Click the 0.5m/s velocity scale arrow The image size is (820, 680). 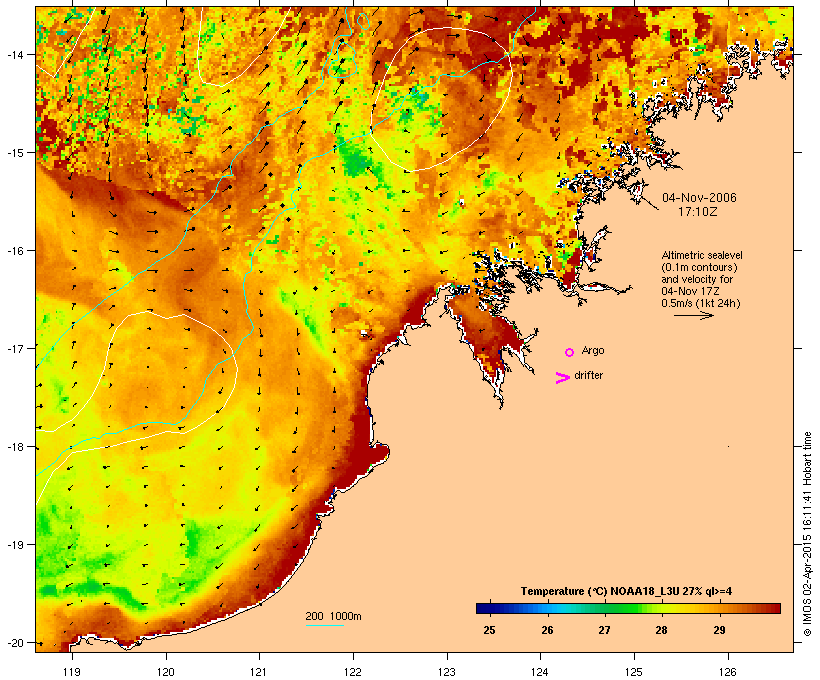(x=693, y=315)
